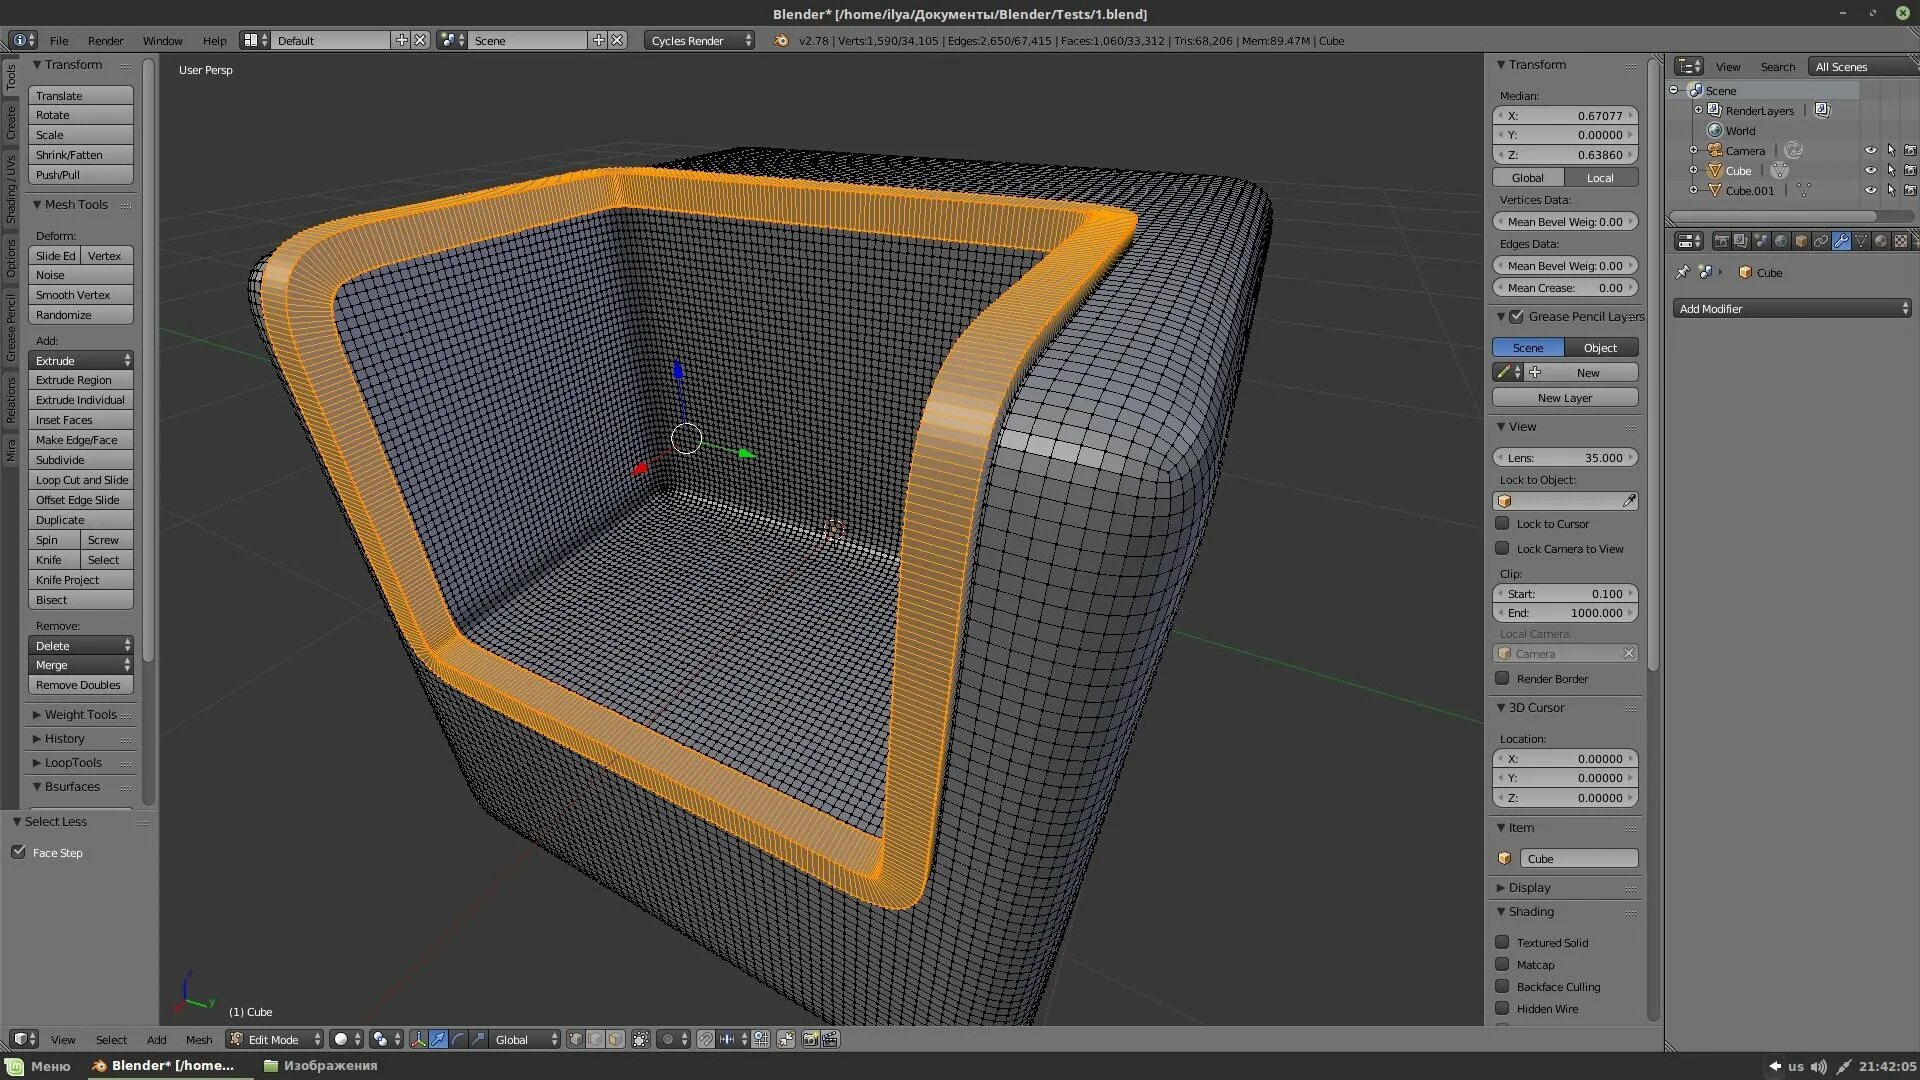This screenshot has width=1920, height=1080.
Task: Open the Object constraints chain icon tab
Action: (1821, 241)
